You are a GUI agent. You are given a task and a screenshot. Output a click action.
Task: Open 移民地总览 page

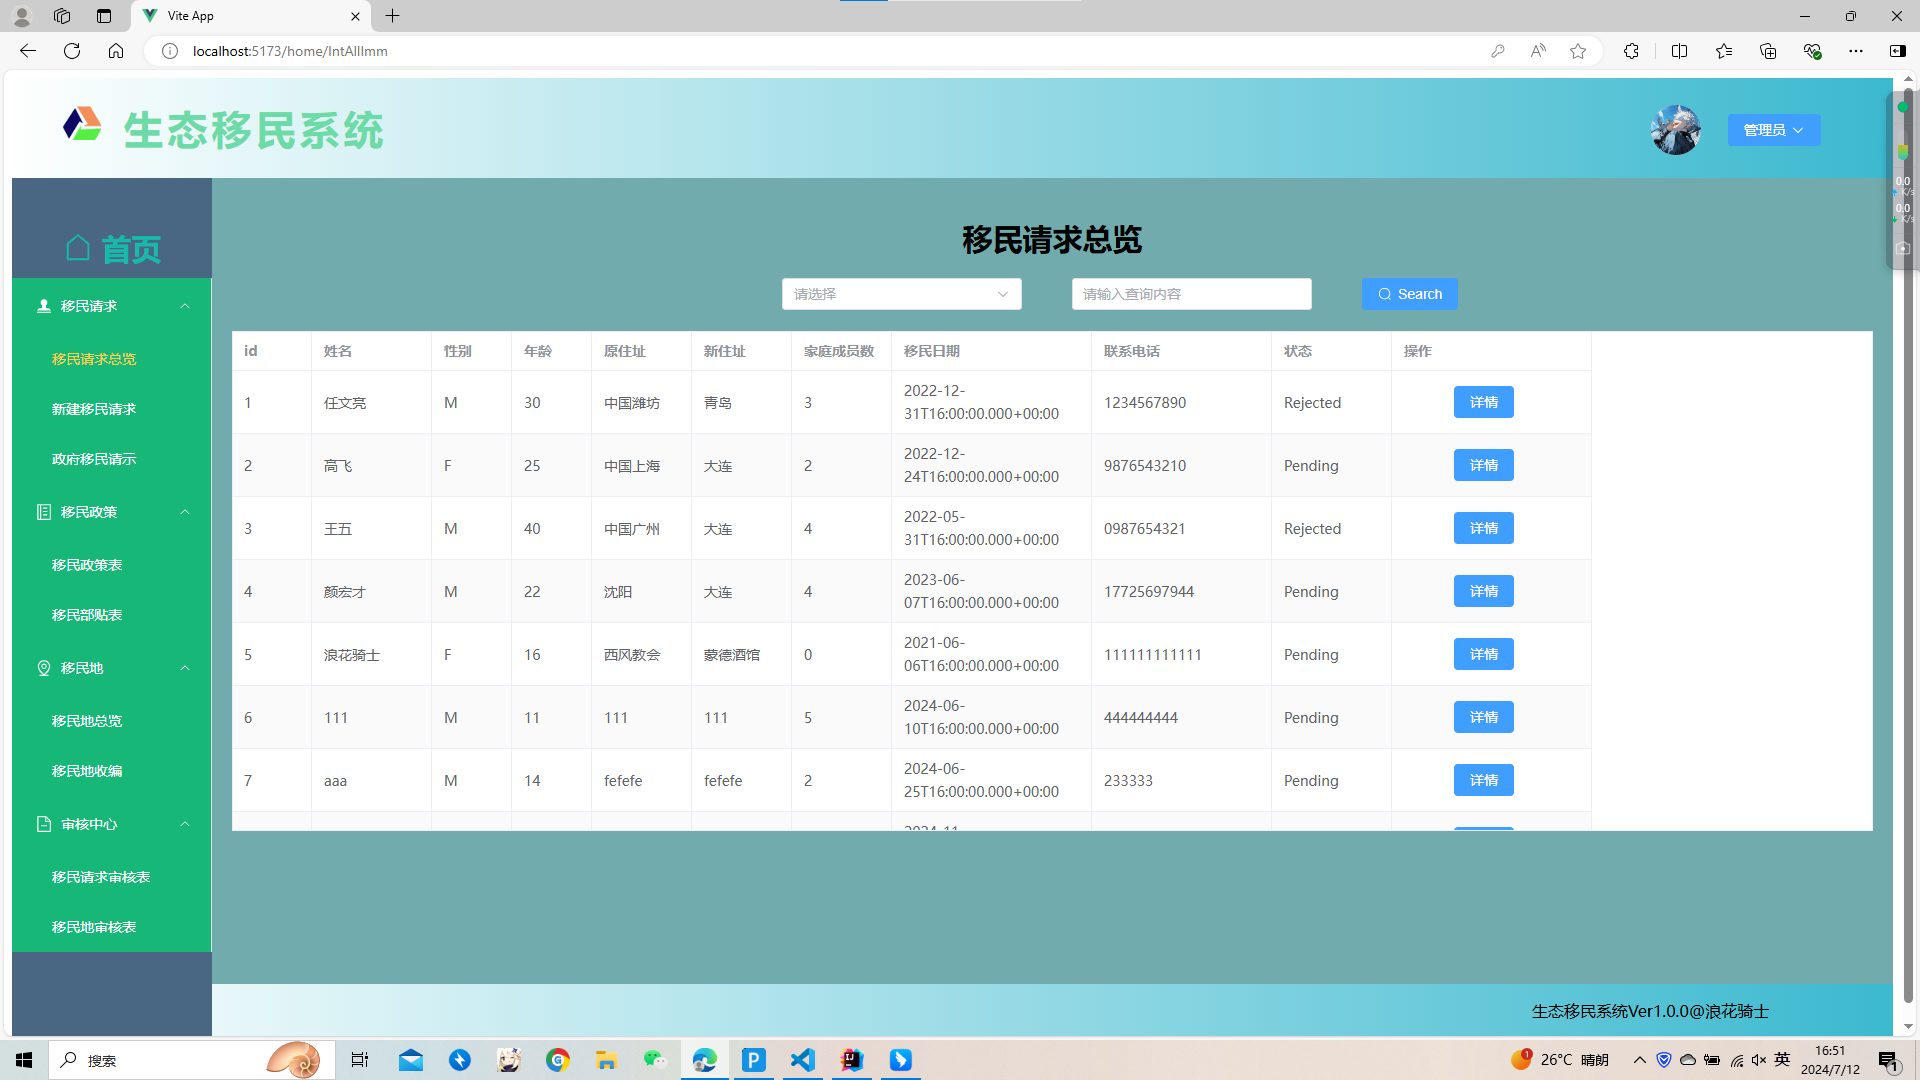[x=87, y=721]
